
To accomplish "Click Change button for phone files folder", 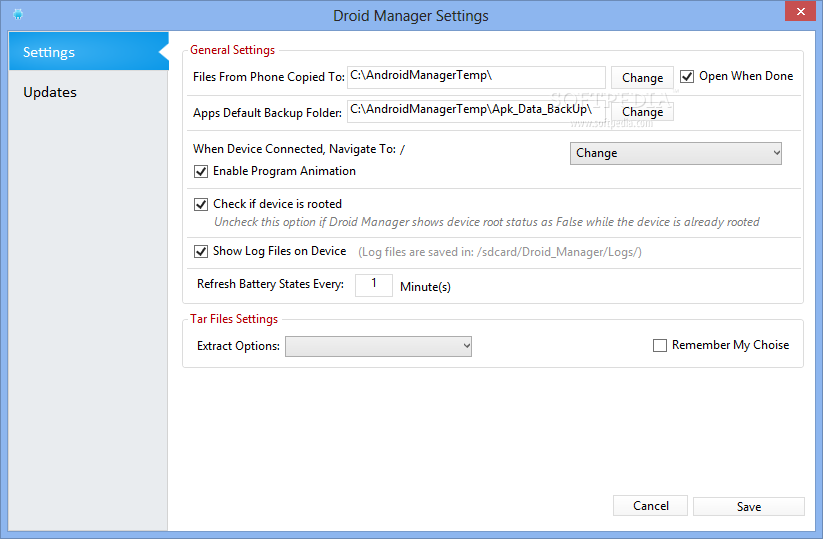I will pyautogui.click(x=642, y=78).
